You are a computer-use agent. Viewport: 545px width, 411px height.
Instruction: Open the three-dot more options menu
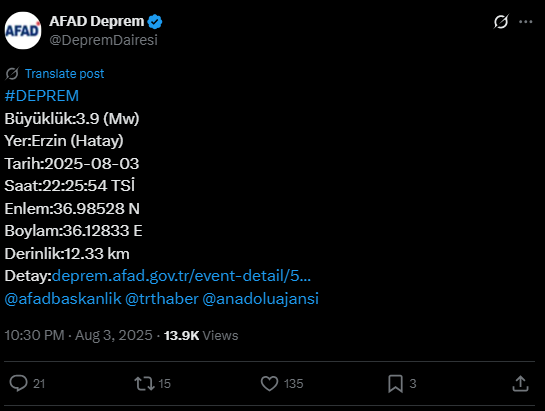click(526, 22)
